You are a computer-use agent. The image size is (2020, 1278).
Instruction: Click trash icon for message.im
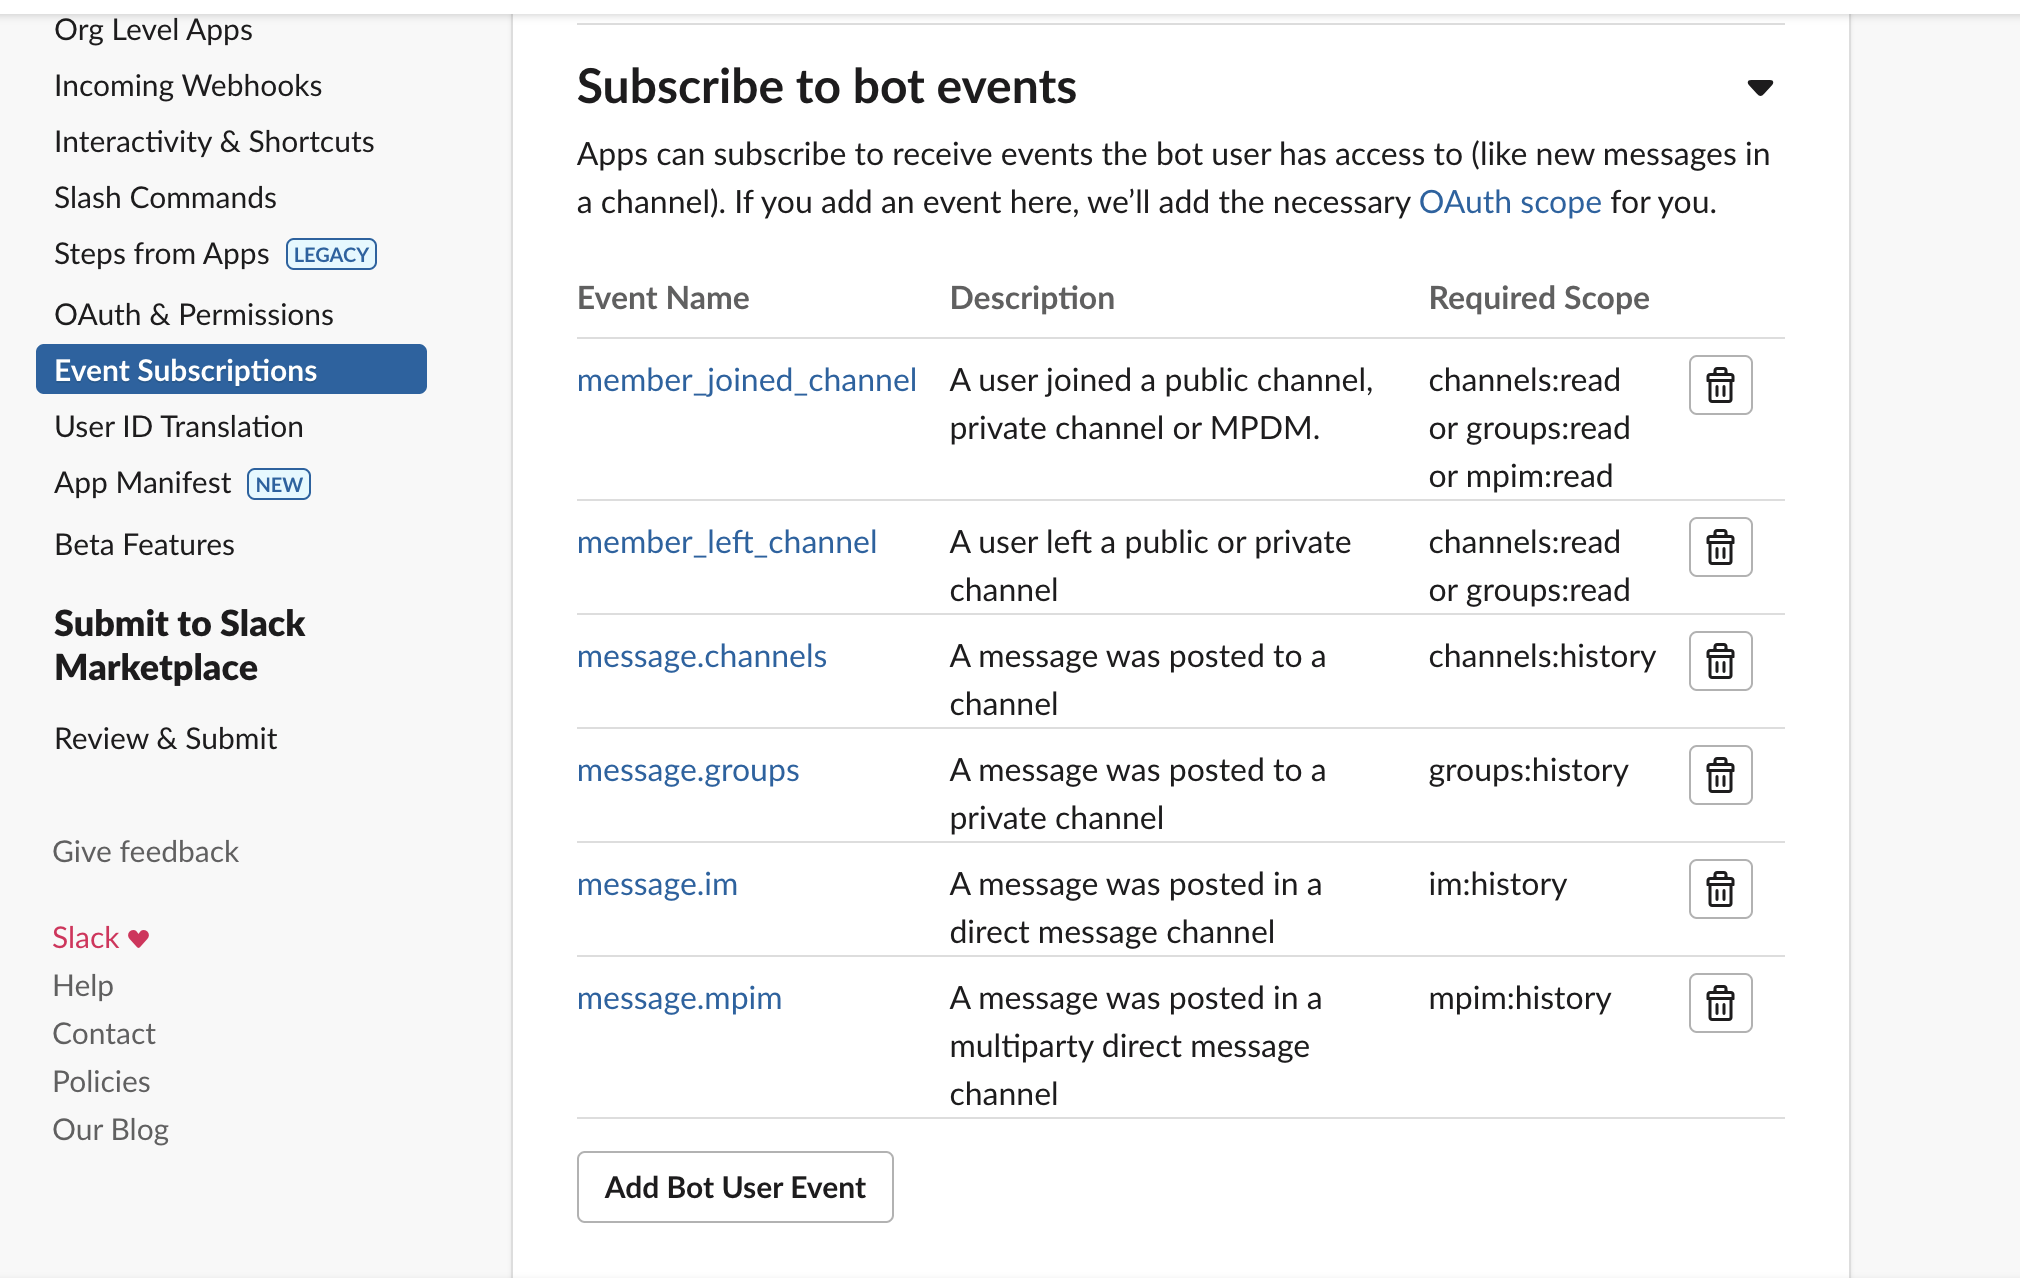(x=1720, y=889)
